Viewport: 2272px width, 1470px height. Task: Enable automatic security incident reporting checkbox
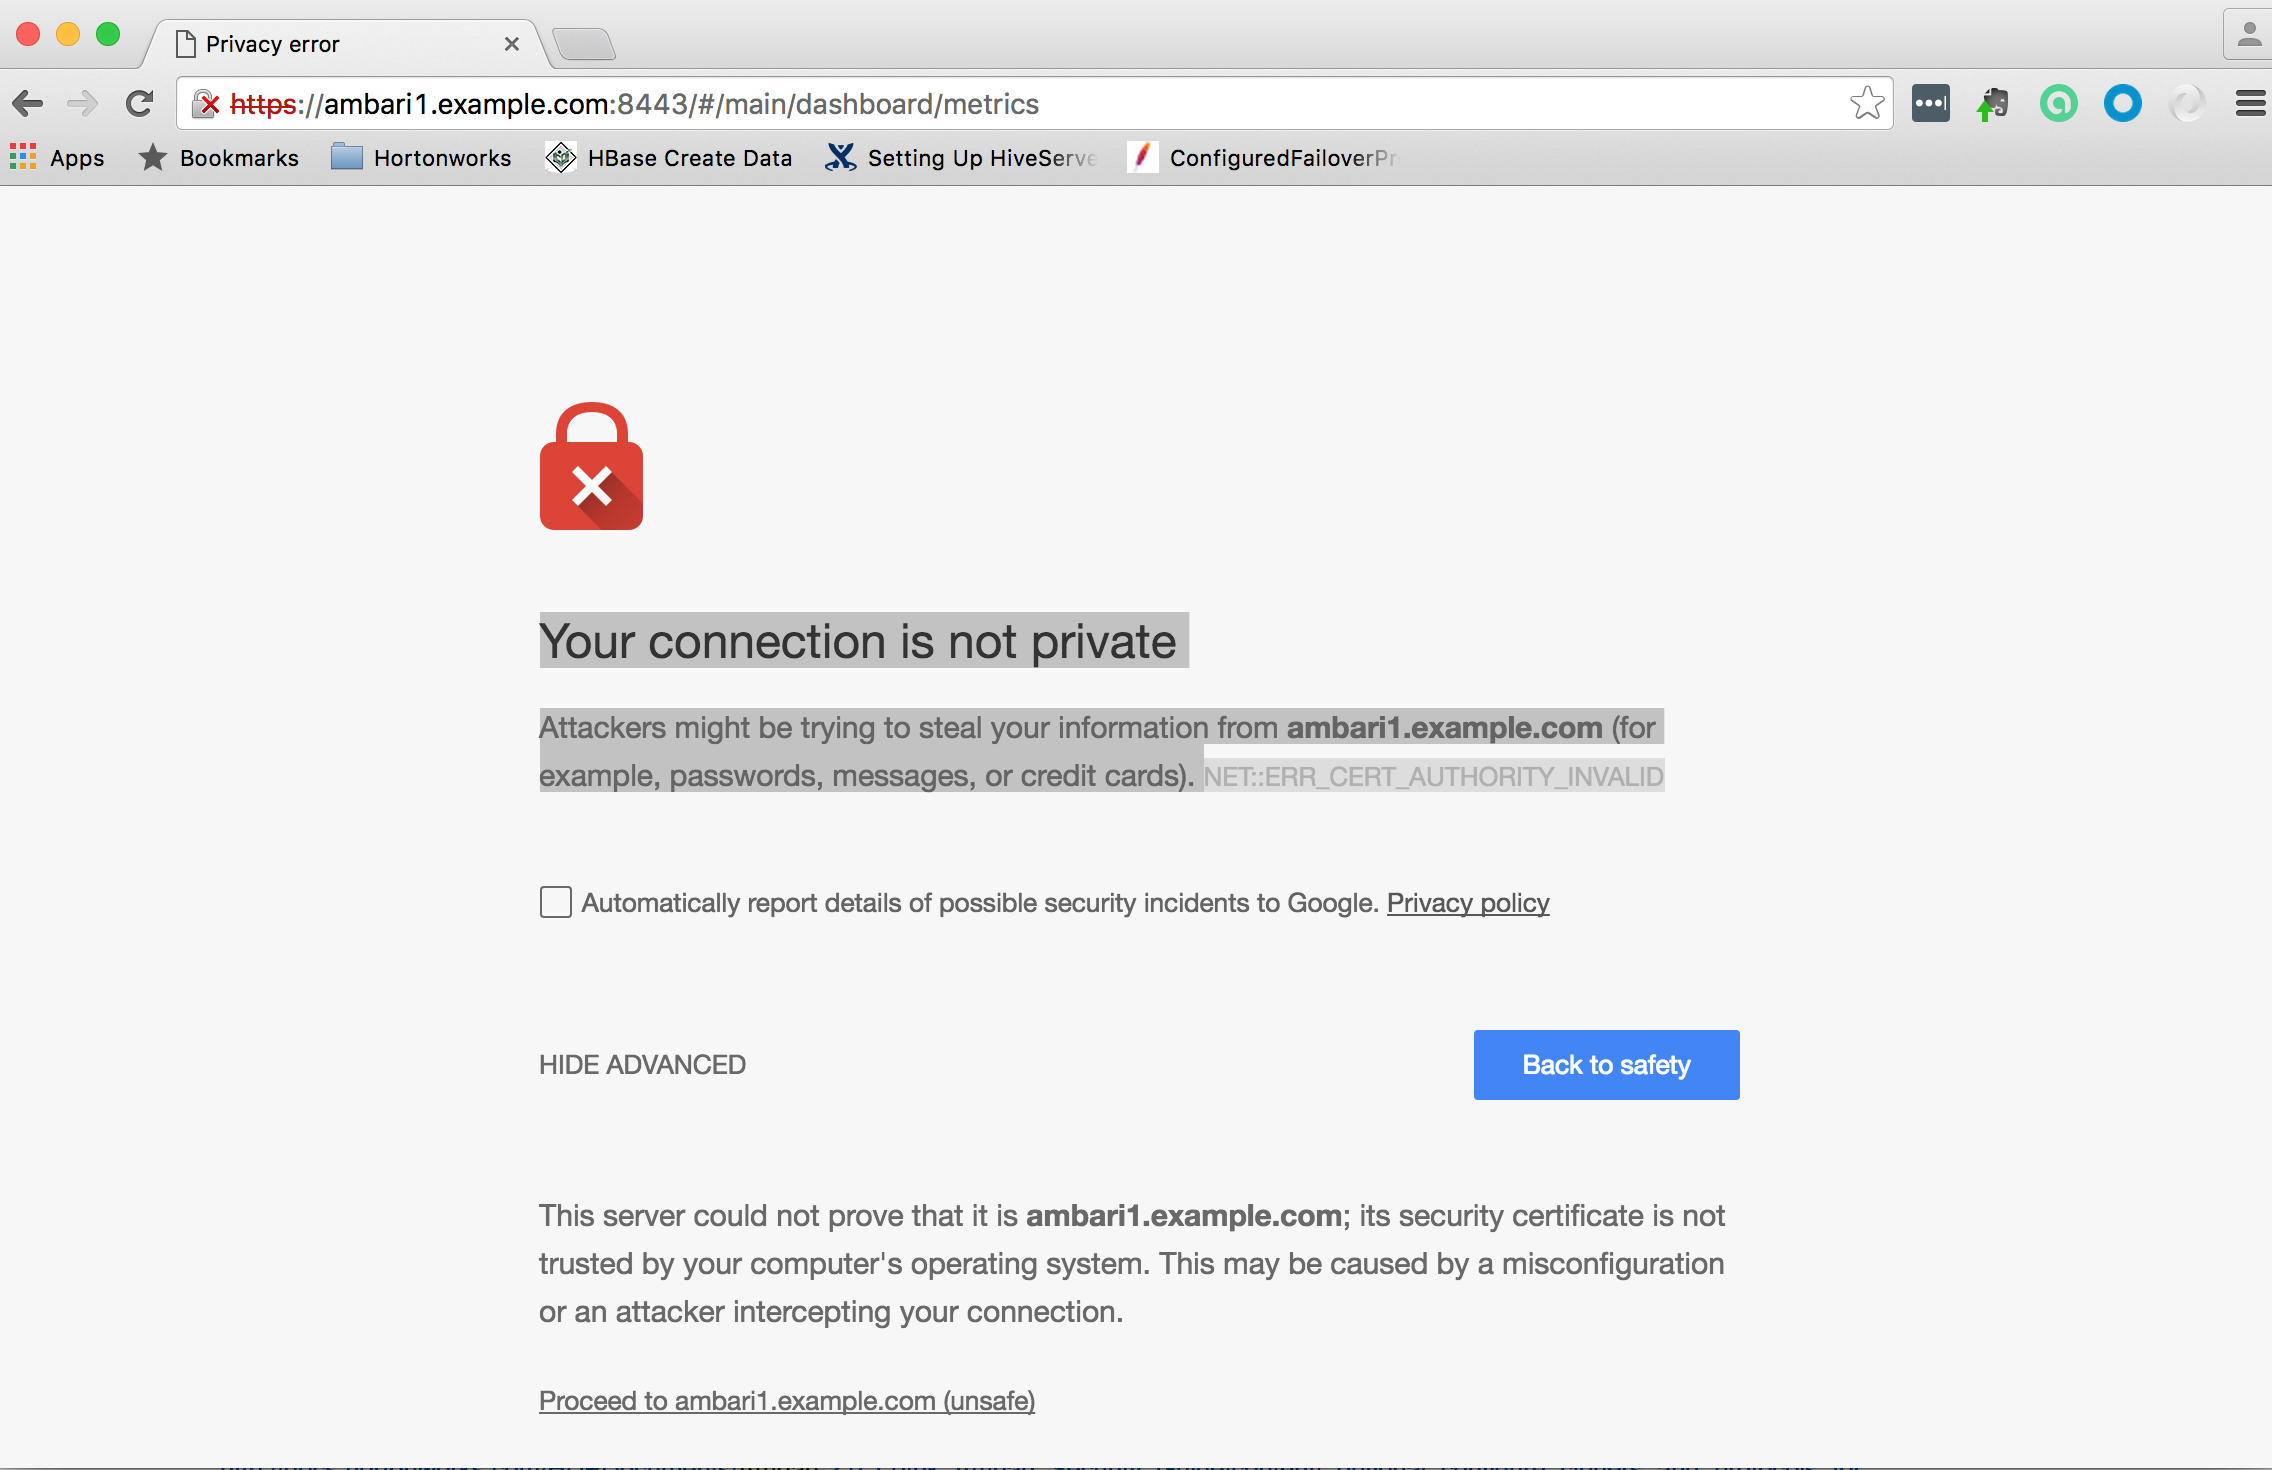tap(556, 902)
